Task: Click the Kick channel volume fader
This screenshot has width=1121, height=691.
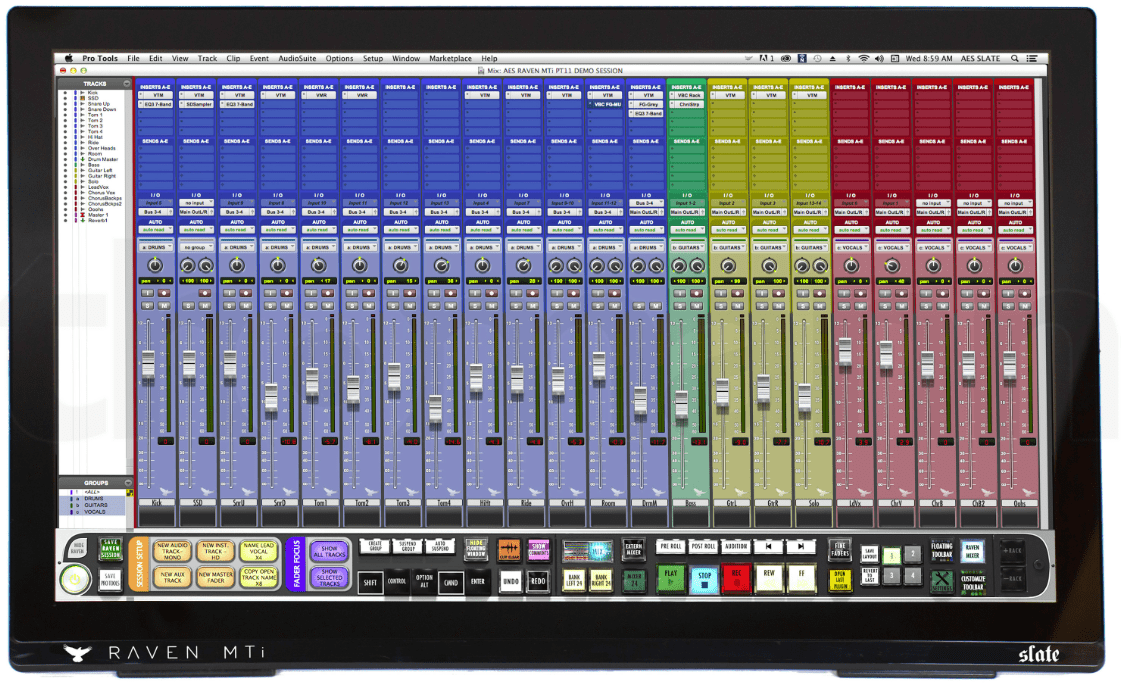Action: [x=148, y=365]
